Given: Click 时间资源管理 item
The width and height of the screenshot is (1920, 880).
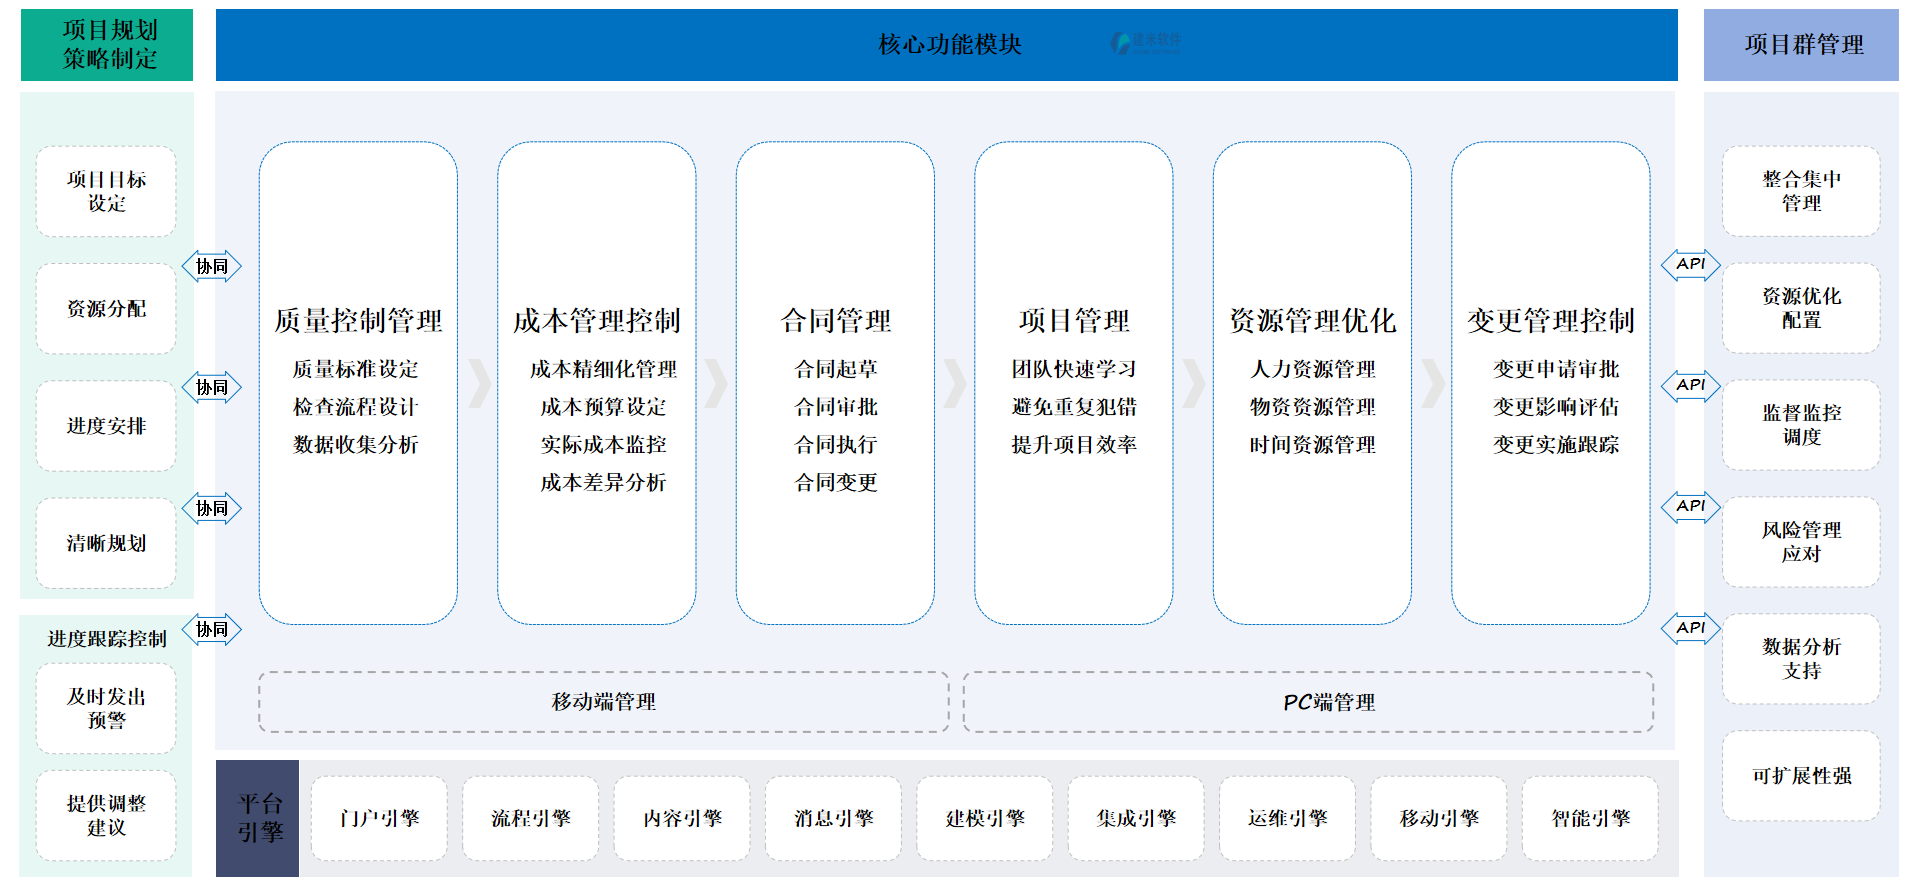Looking at the screenshot, I should [1312, 444].
